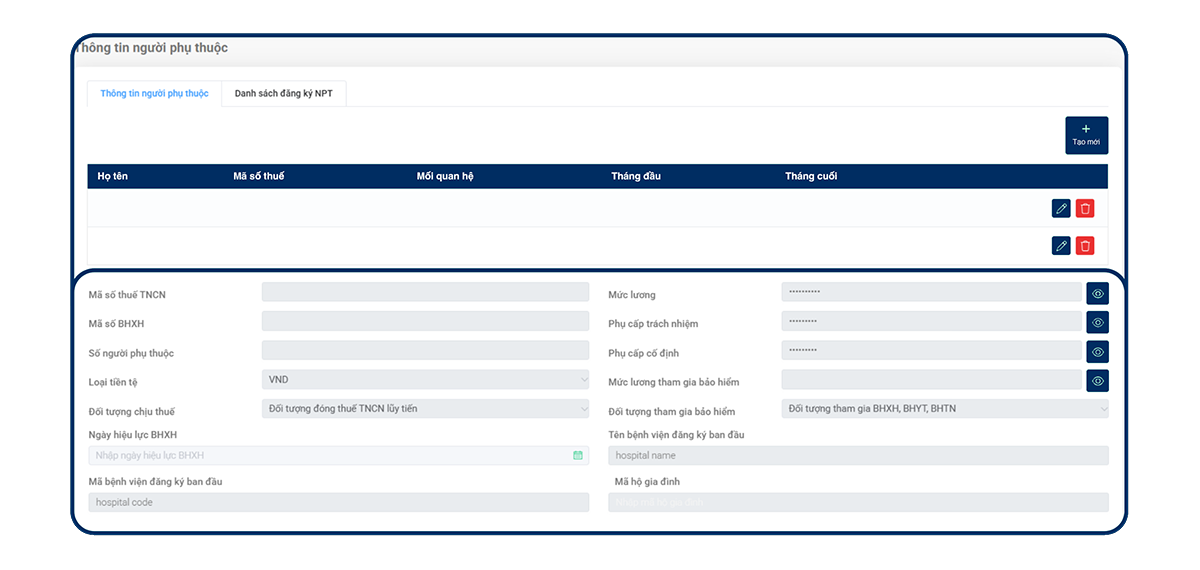Image resolution: width=1200 pixels, height=570 pixels.
Task: Click the Phụ cấp trách nhiệm field
Action: coord(932,321)
